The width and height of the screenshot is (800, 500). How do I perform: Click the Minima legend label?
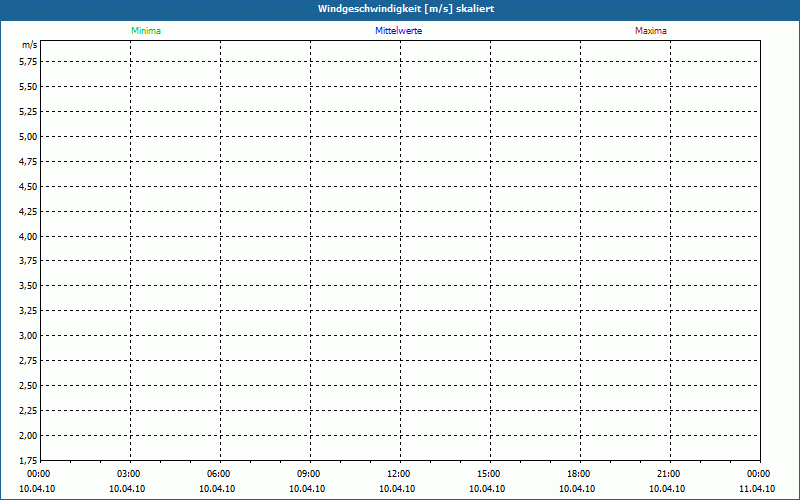point(146,31)
